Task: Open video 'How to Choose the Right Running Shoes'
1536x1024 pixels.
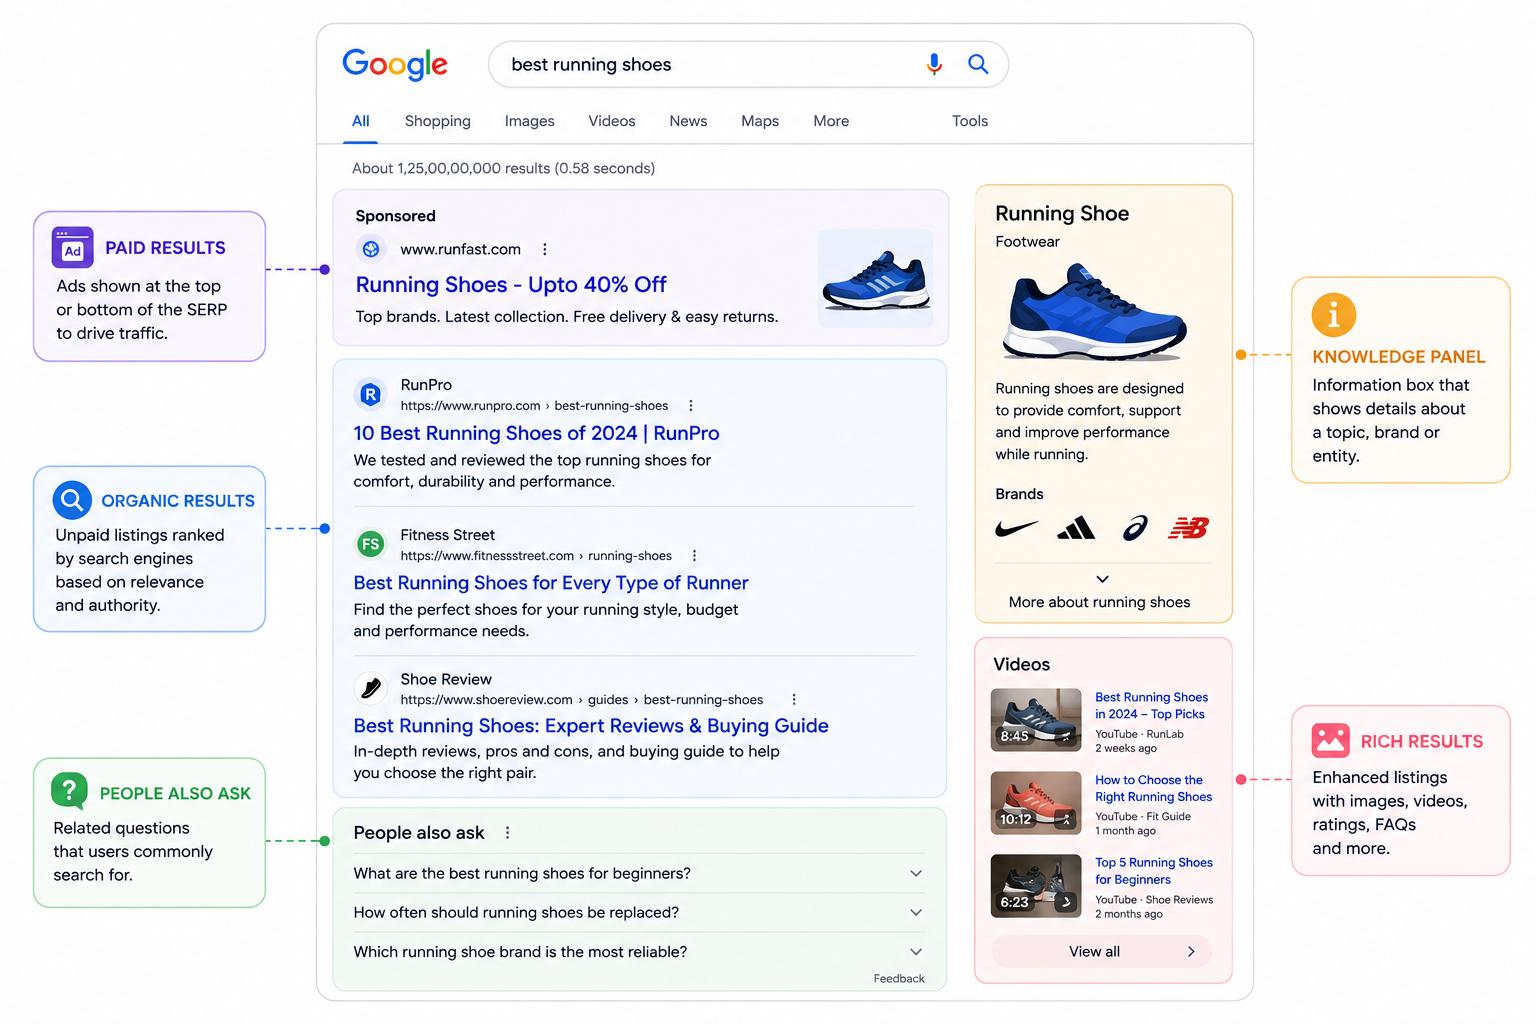Action: coord(1153,788)
